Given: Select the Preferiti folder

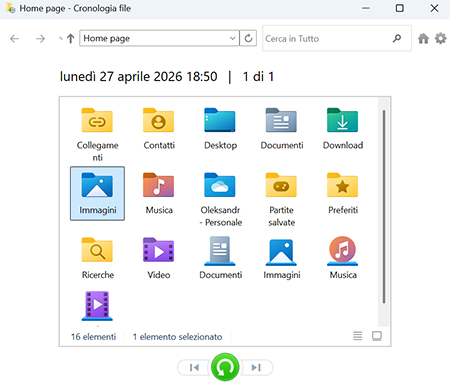Looking at the screenshot, I should click(x=343, y=194).
